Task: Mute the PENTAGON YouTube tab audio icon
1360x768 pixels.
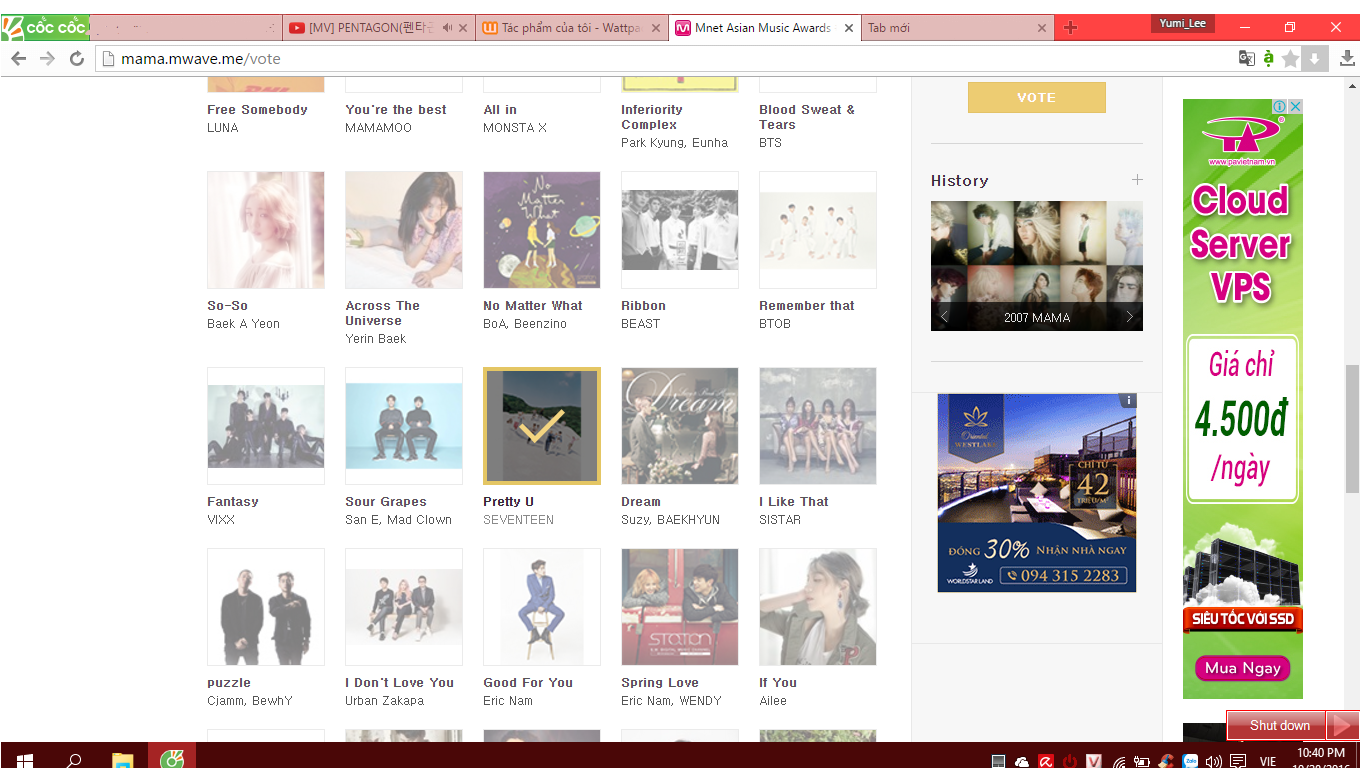Action: coord(447,28)
